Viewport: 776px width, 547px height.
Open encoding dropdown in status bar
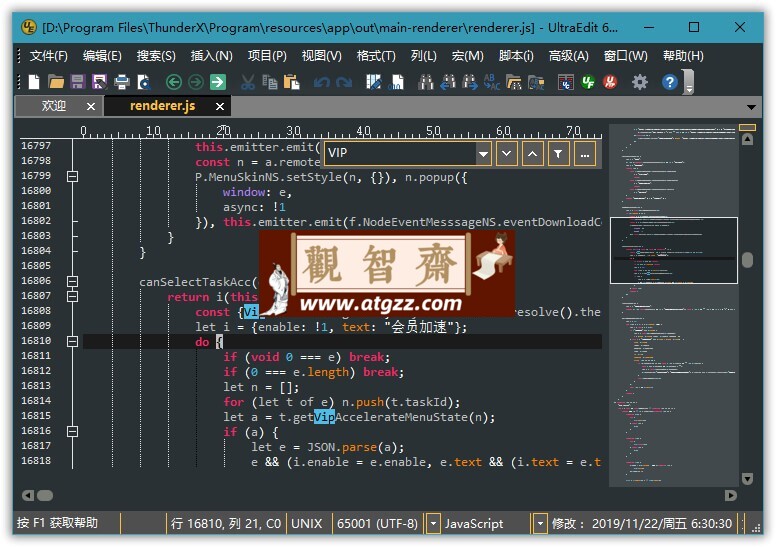coord(433,523)
